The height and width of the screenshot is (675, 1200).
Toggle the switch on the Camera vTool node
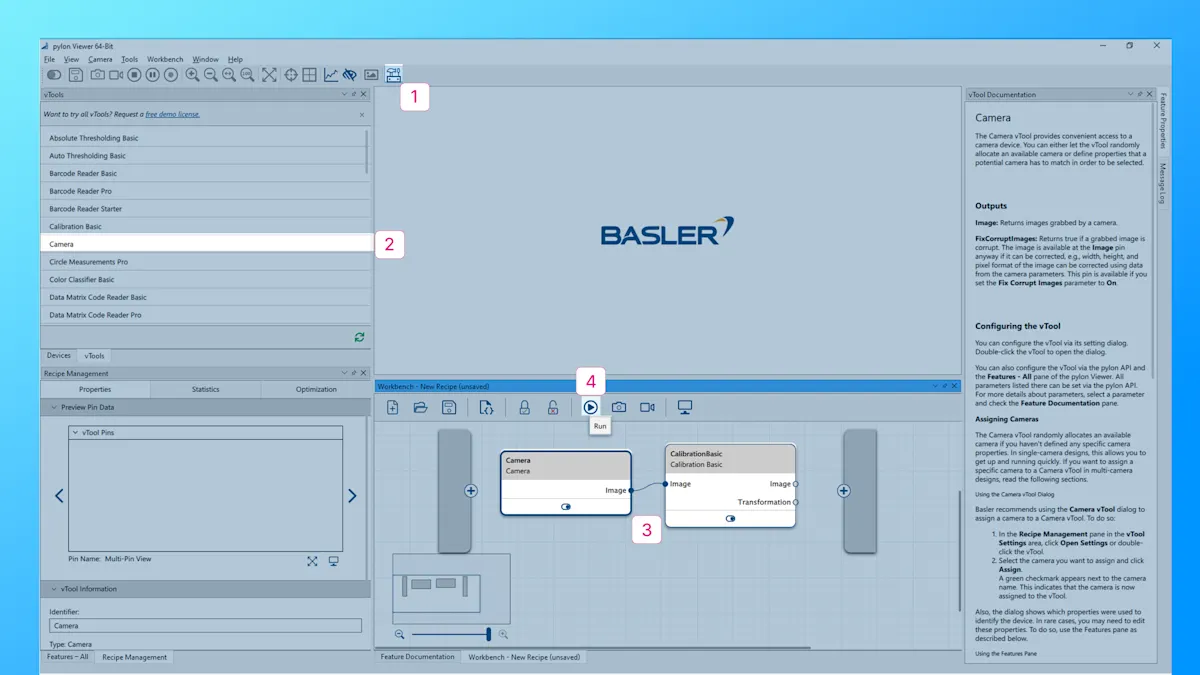pos(566,507)
